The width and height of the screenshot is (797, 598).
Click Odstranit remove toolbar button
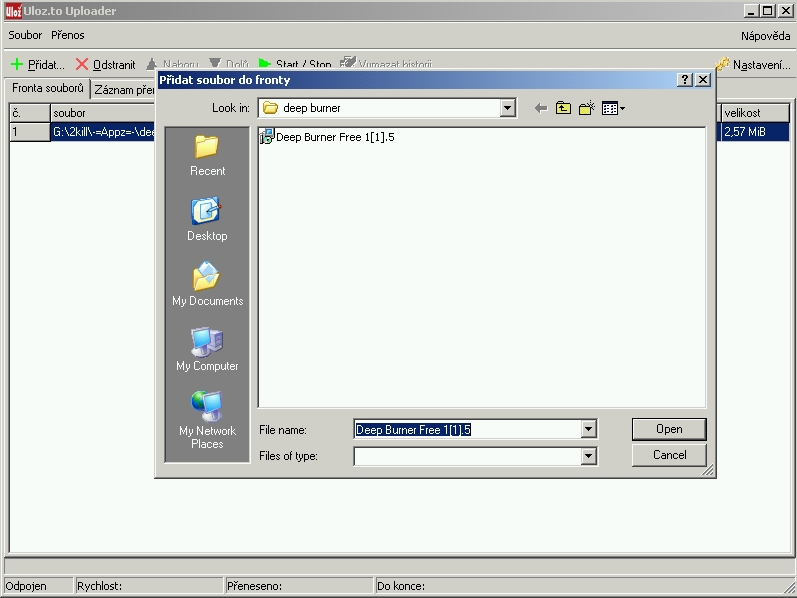(106, 65)
